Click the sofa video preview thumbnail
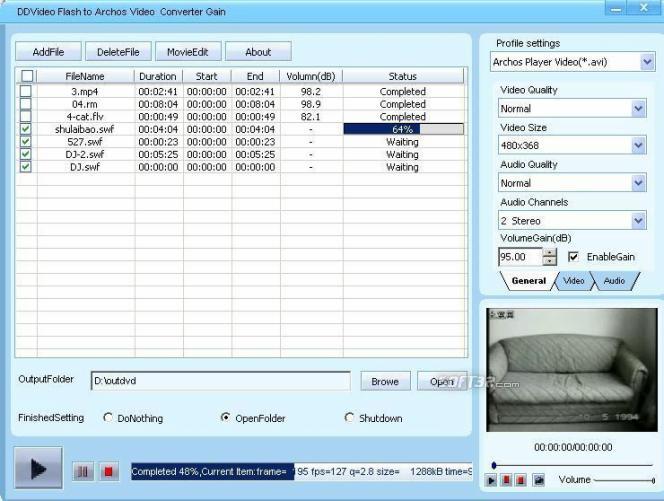 [x=572, y=370]
